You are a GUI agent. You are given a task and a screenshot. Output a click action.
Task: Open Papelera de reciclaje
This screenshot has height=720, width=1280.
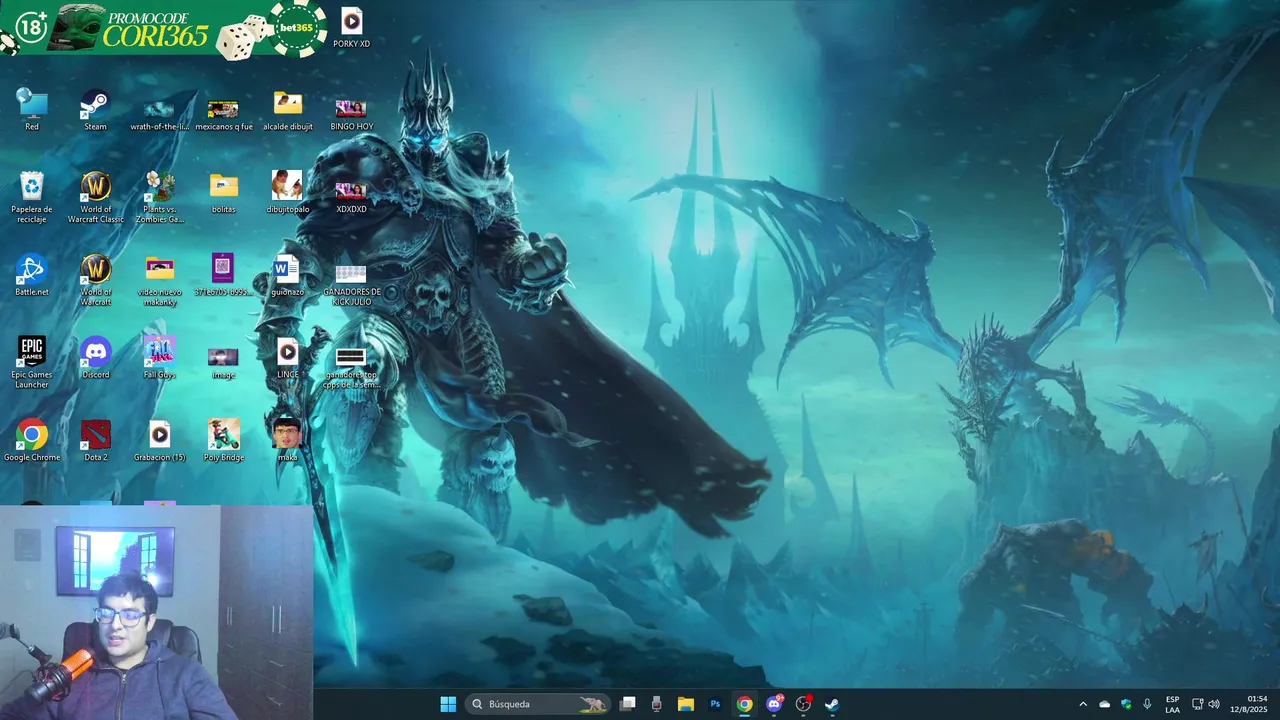pyautogui.click(x=32, y=196)
